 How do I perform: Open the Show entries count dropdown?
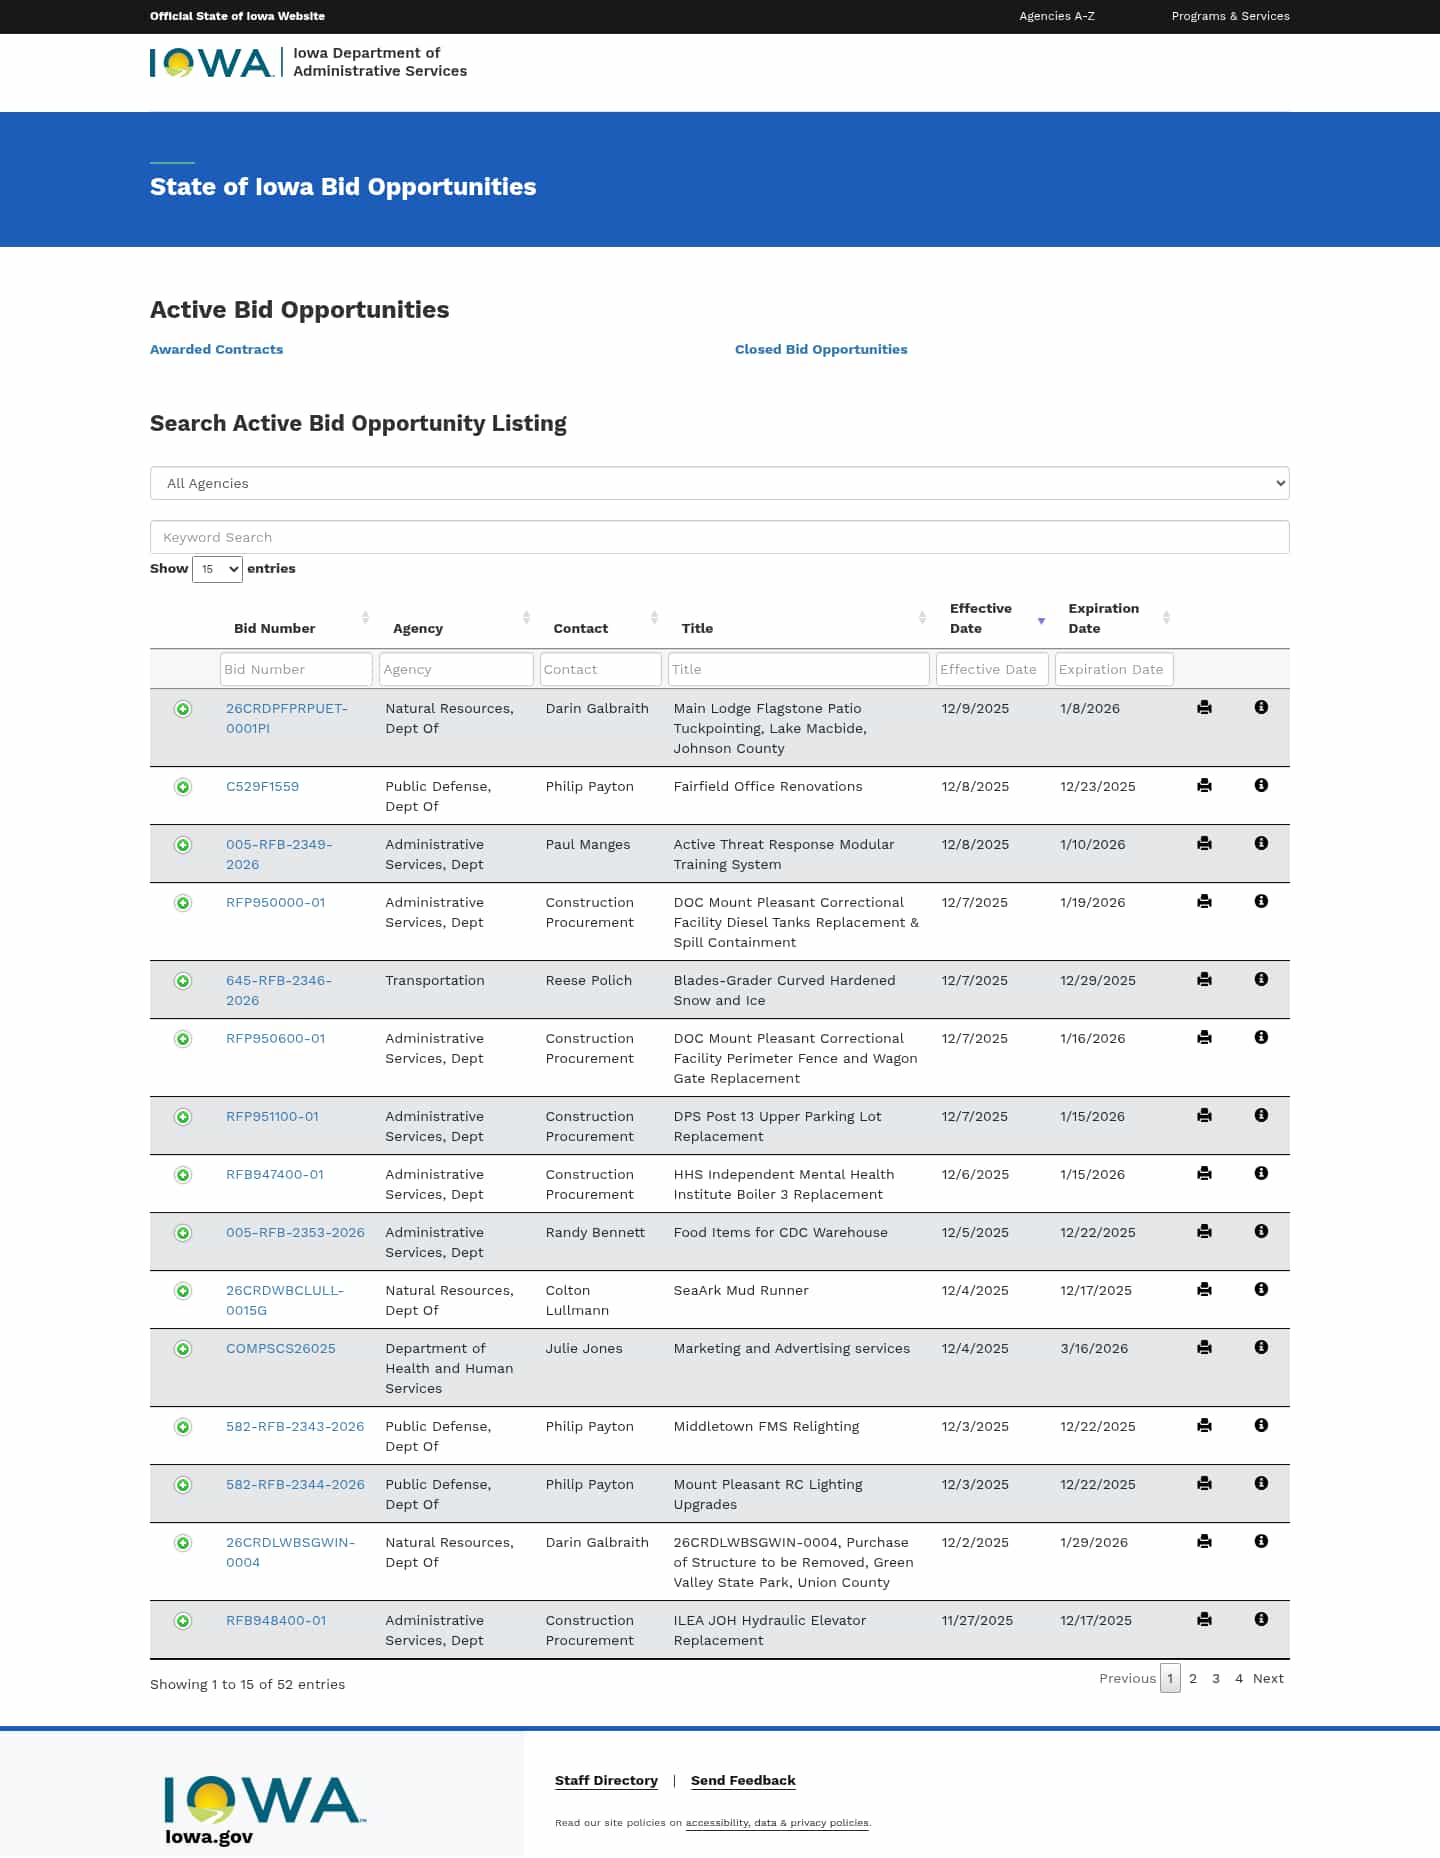(x=217, y=569)
